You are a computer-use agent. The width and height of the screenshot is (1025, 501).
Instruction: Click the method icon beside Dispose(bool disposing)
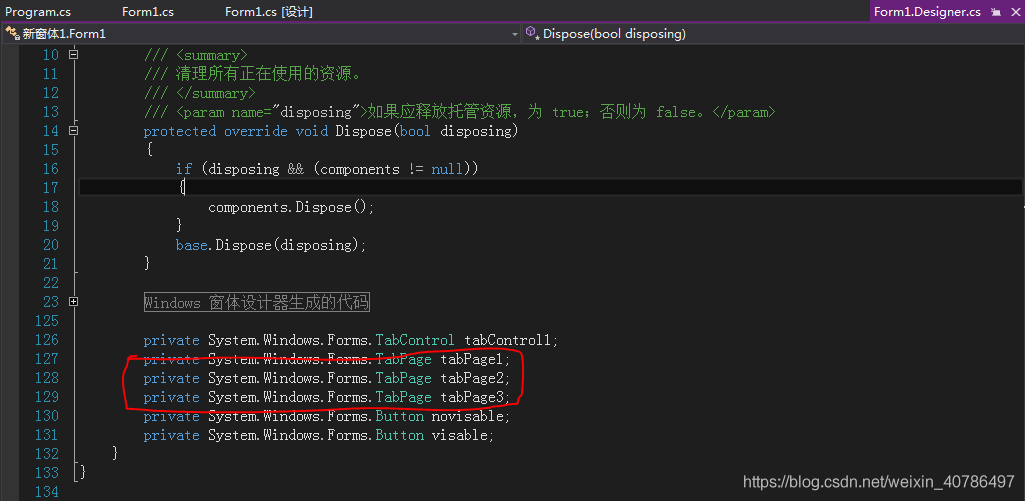pyautogui.click(x=531, y=33)
